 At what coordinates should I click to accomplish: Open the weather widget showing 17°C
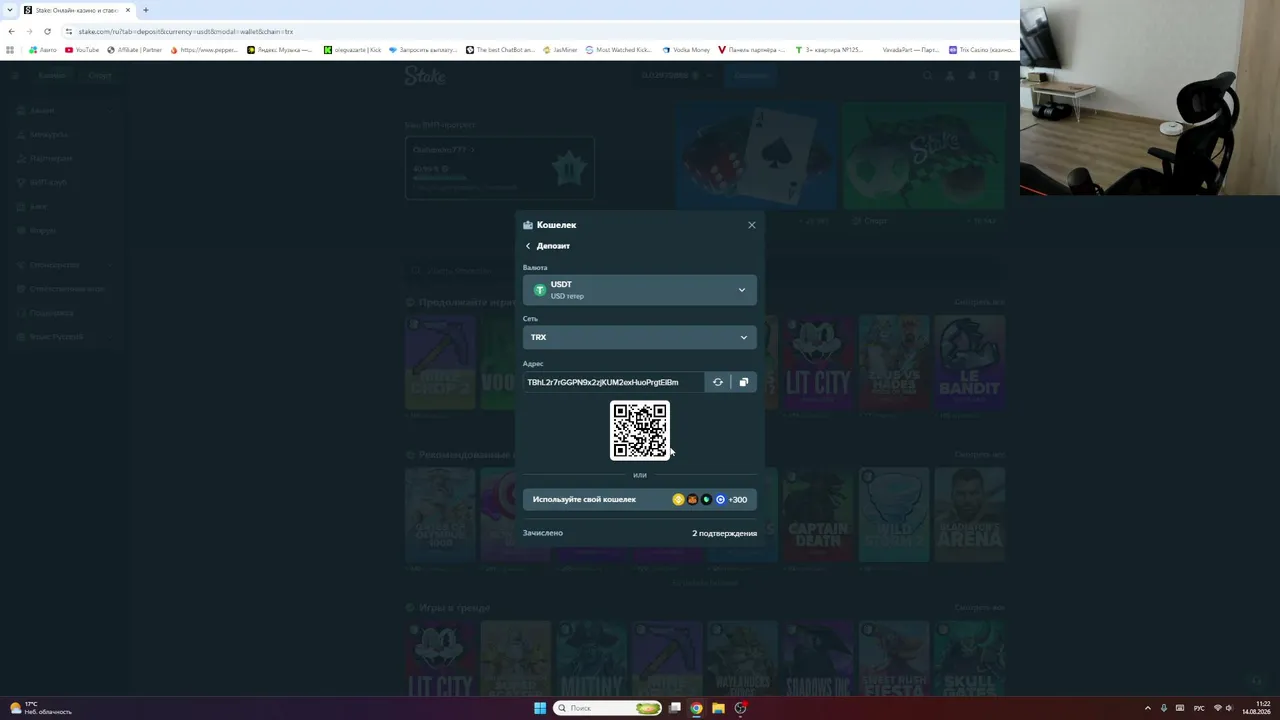pos(41,708)
